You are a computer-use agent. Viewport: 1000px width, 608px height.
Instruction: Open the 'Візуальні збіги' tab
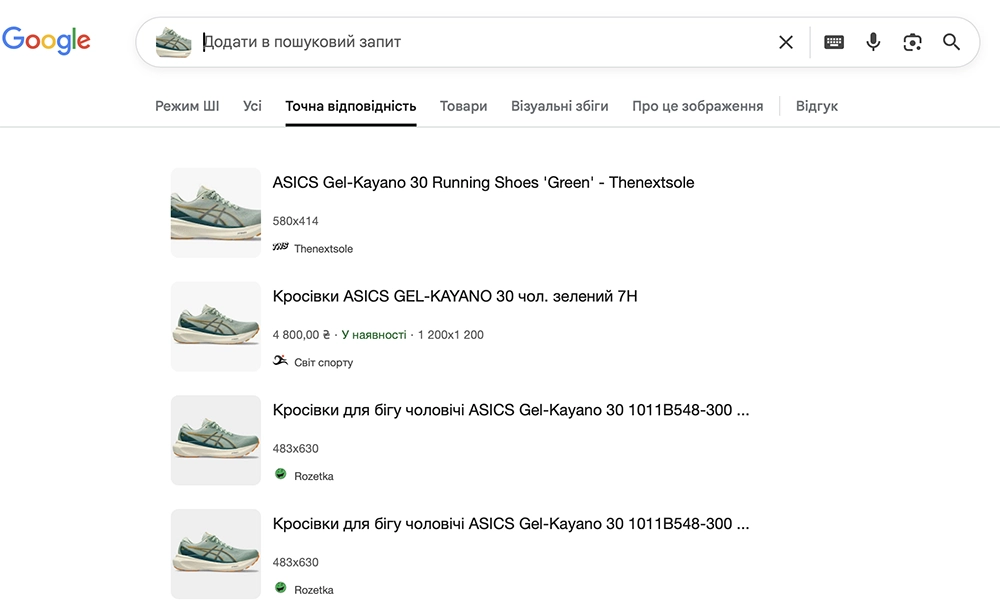(x=559, y=106)
